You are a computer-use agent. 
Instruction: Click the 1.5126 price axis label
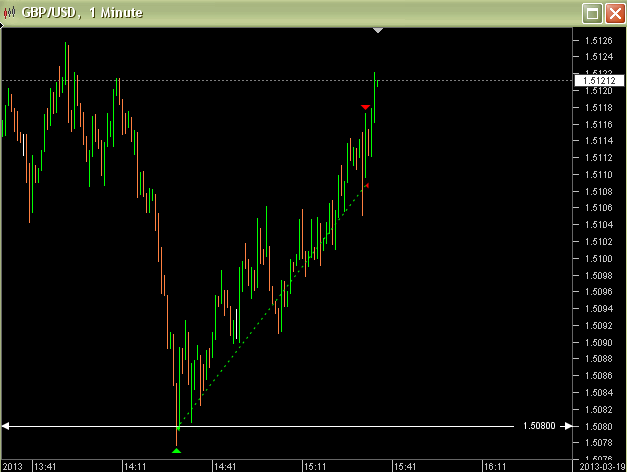[598, 40]
